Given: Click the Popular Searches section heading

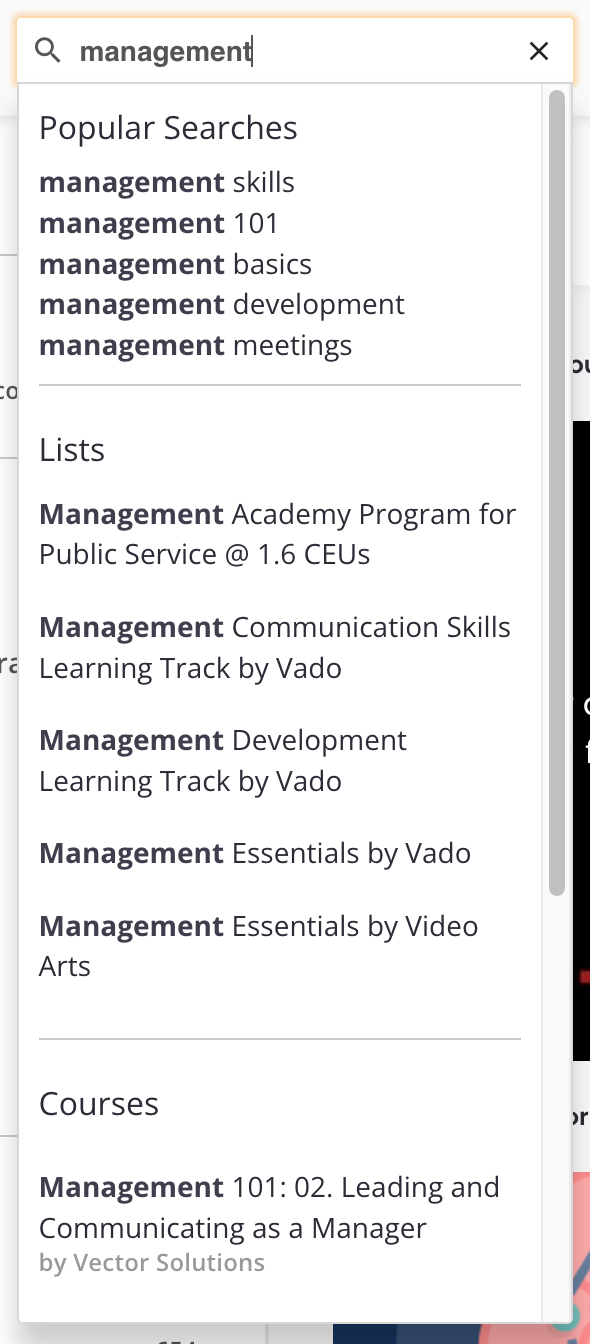Looking at the screenshot, I should [x=168, y=128].
